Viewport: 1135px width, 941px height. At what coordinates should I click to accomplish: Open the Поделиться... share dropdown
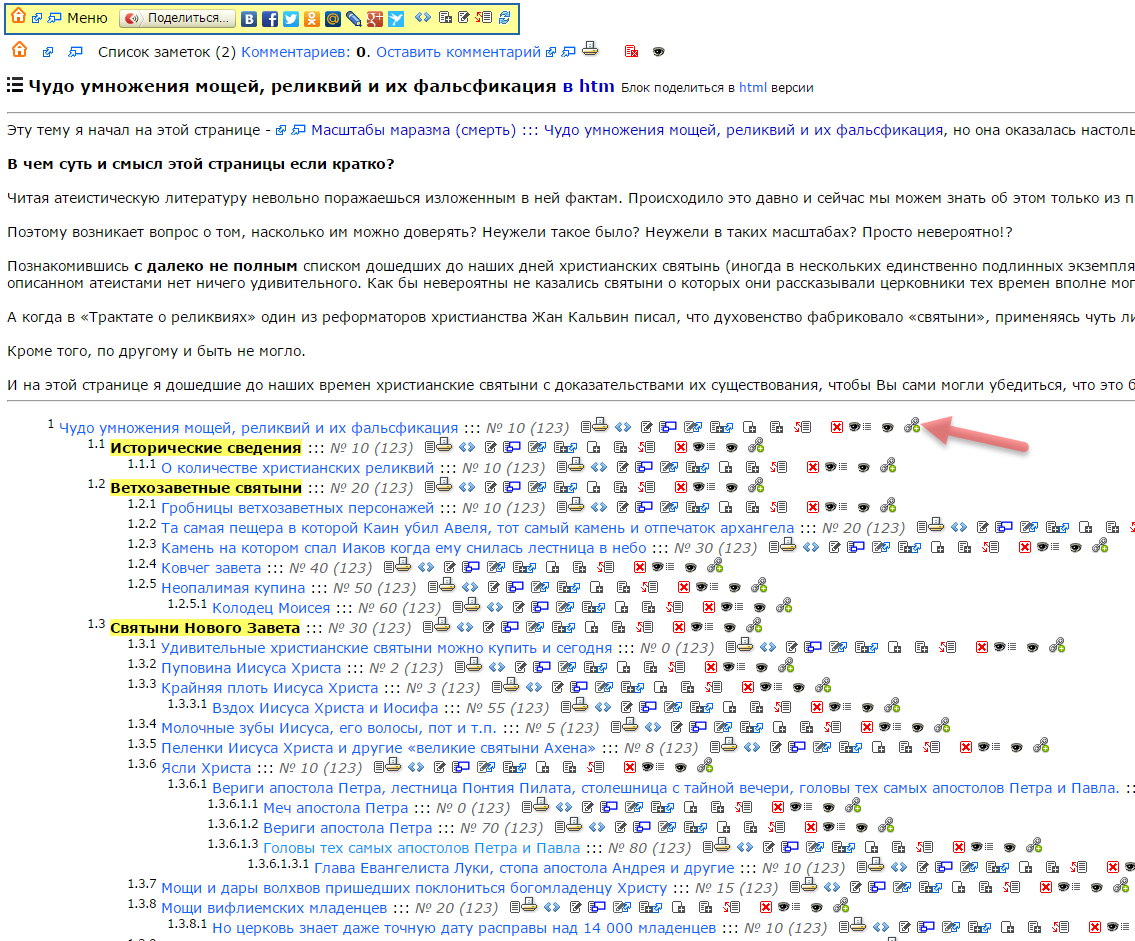pyautogui.click(x=178, y=18)
